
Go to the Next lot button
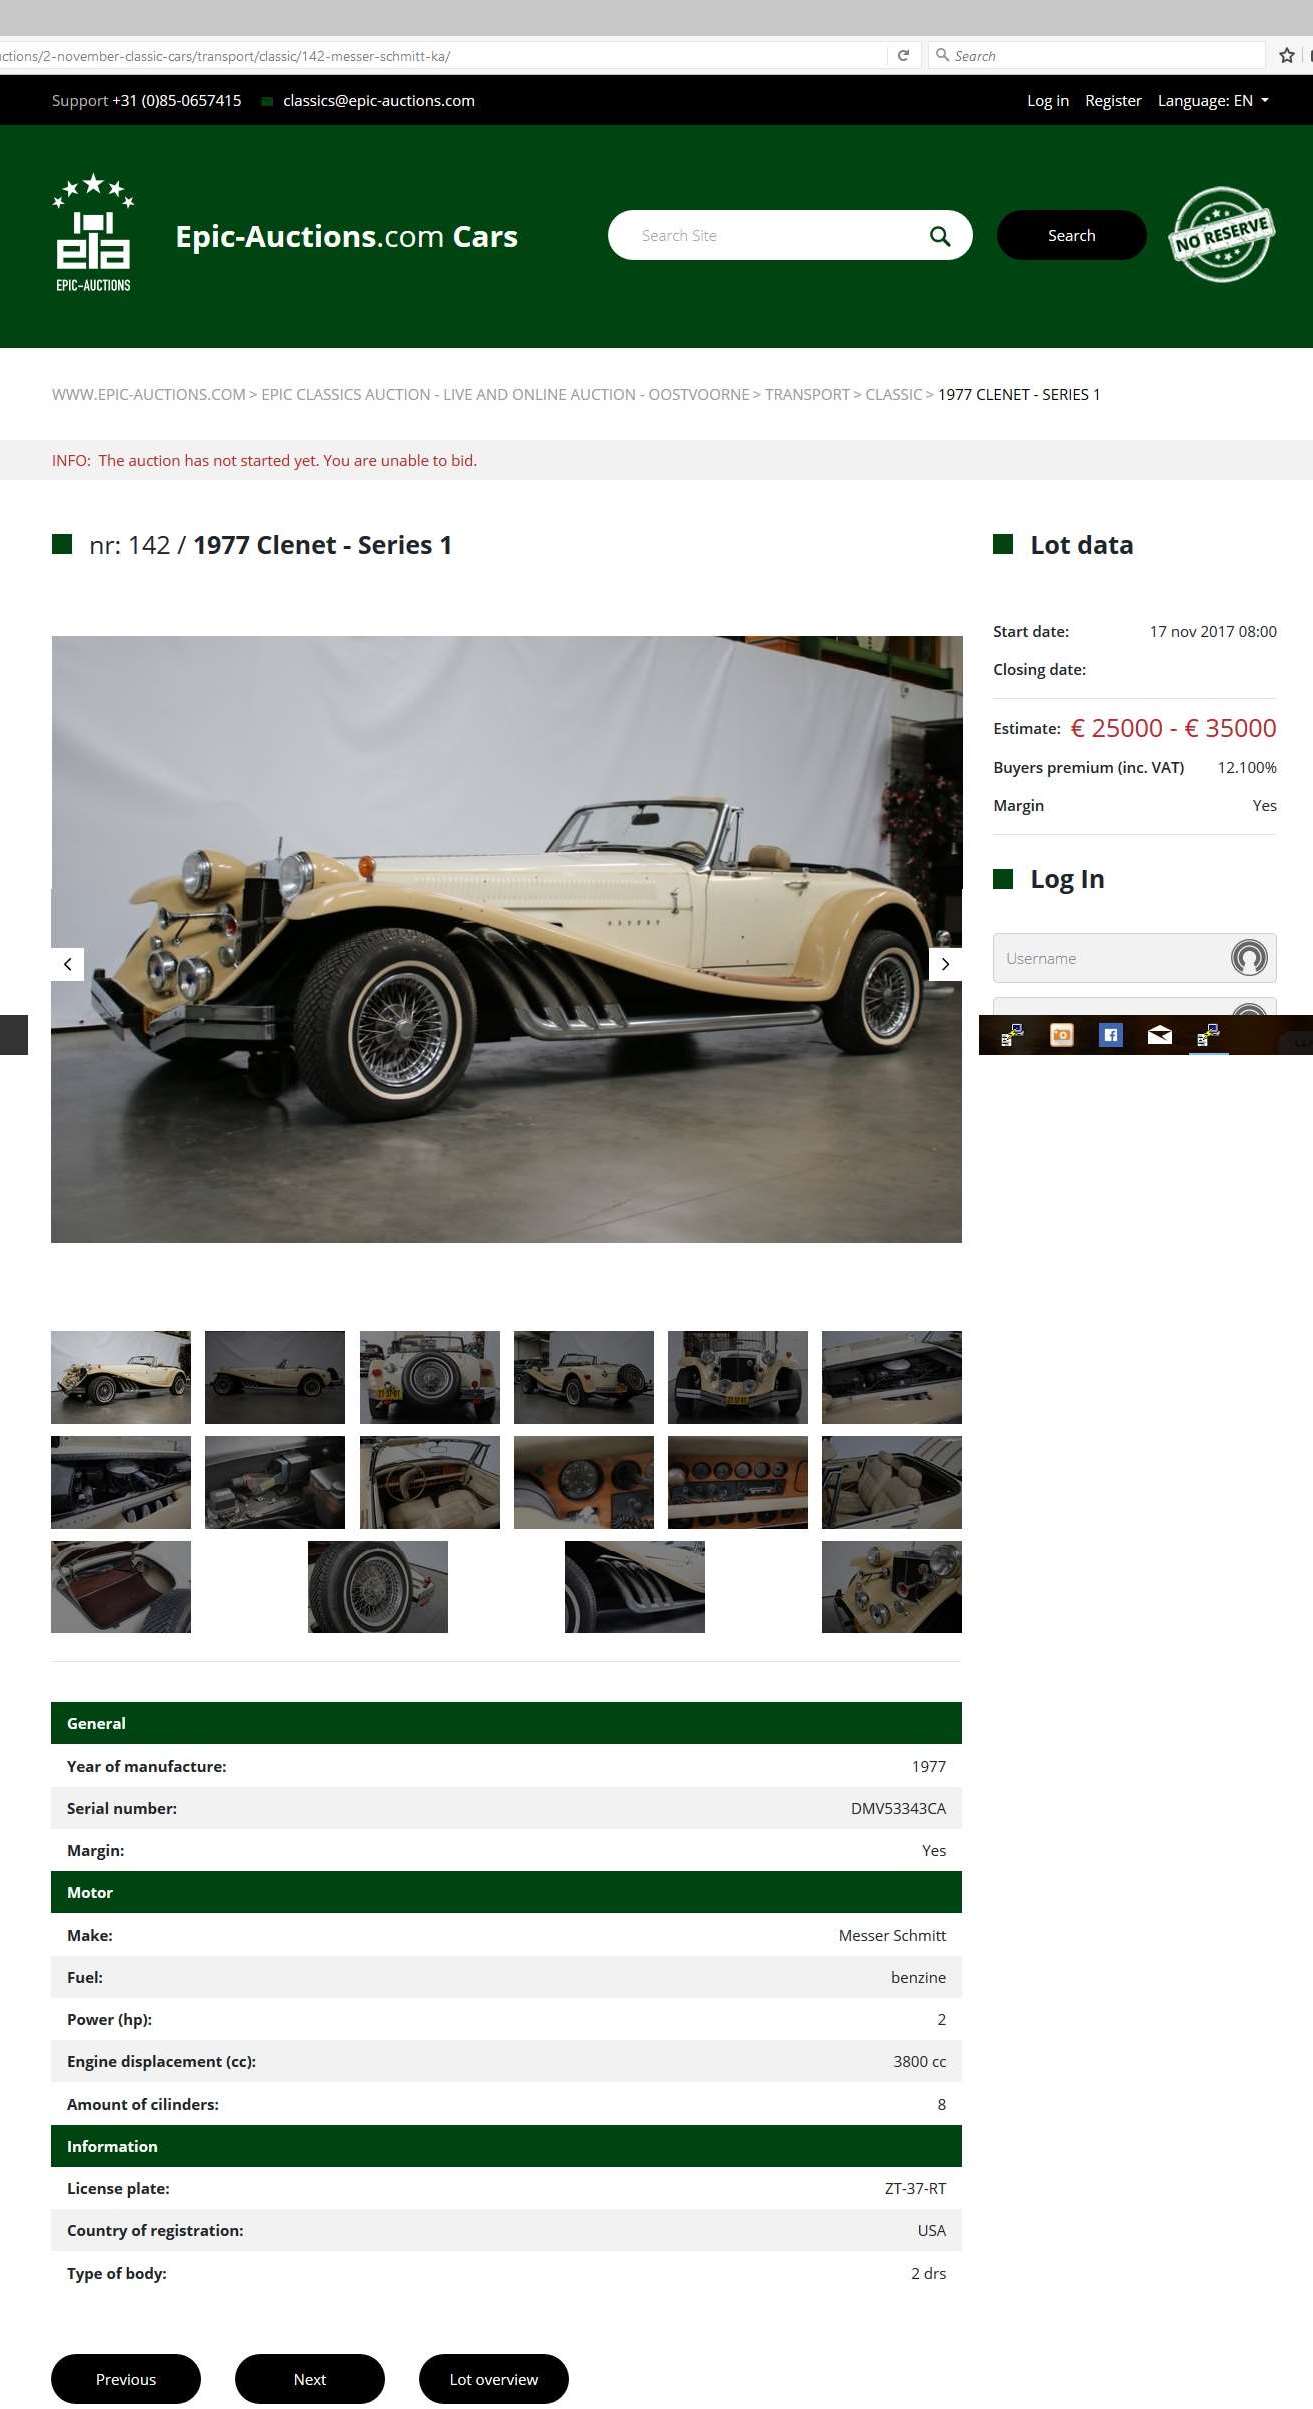[x=309, y=2379]
